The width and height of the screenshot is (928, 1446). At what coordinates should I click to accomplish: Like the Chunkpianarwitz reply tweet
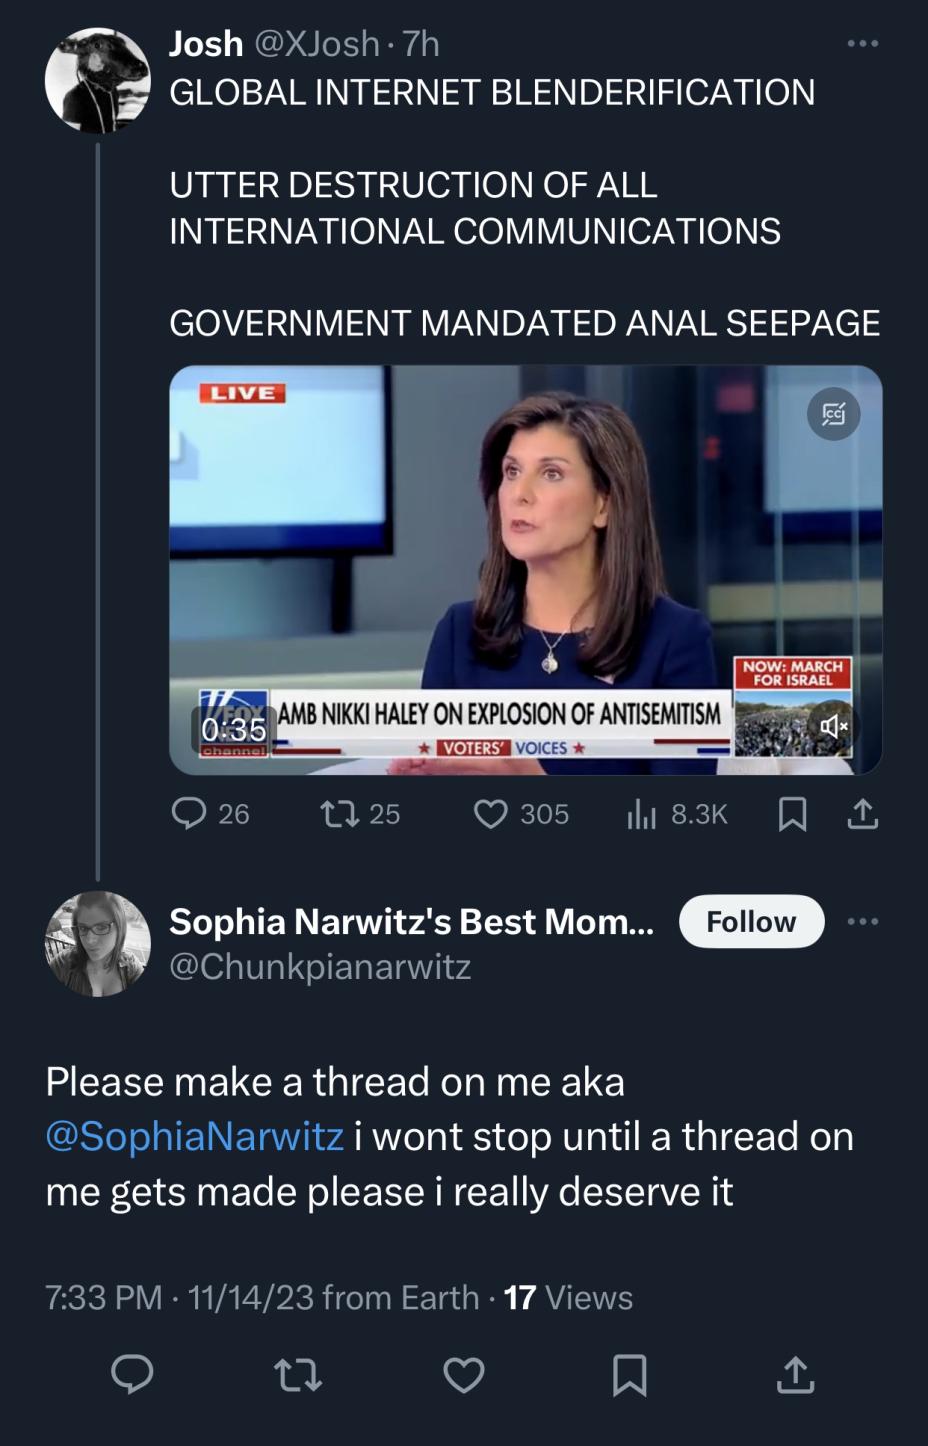click(464, 1374)
